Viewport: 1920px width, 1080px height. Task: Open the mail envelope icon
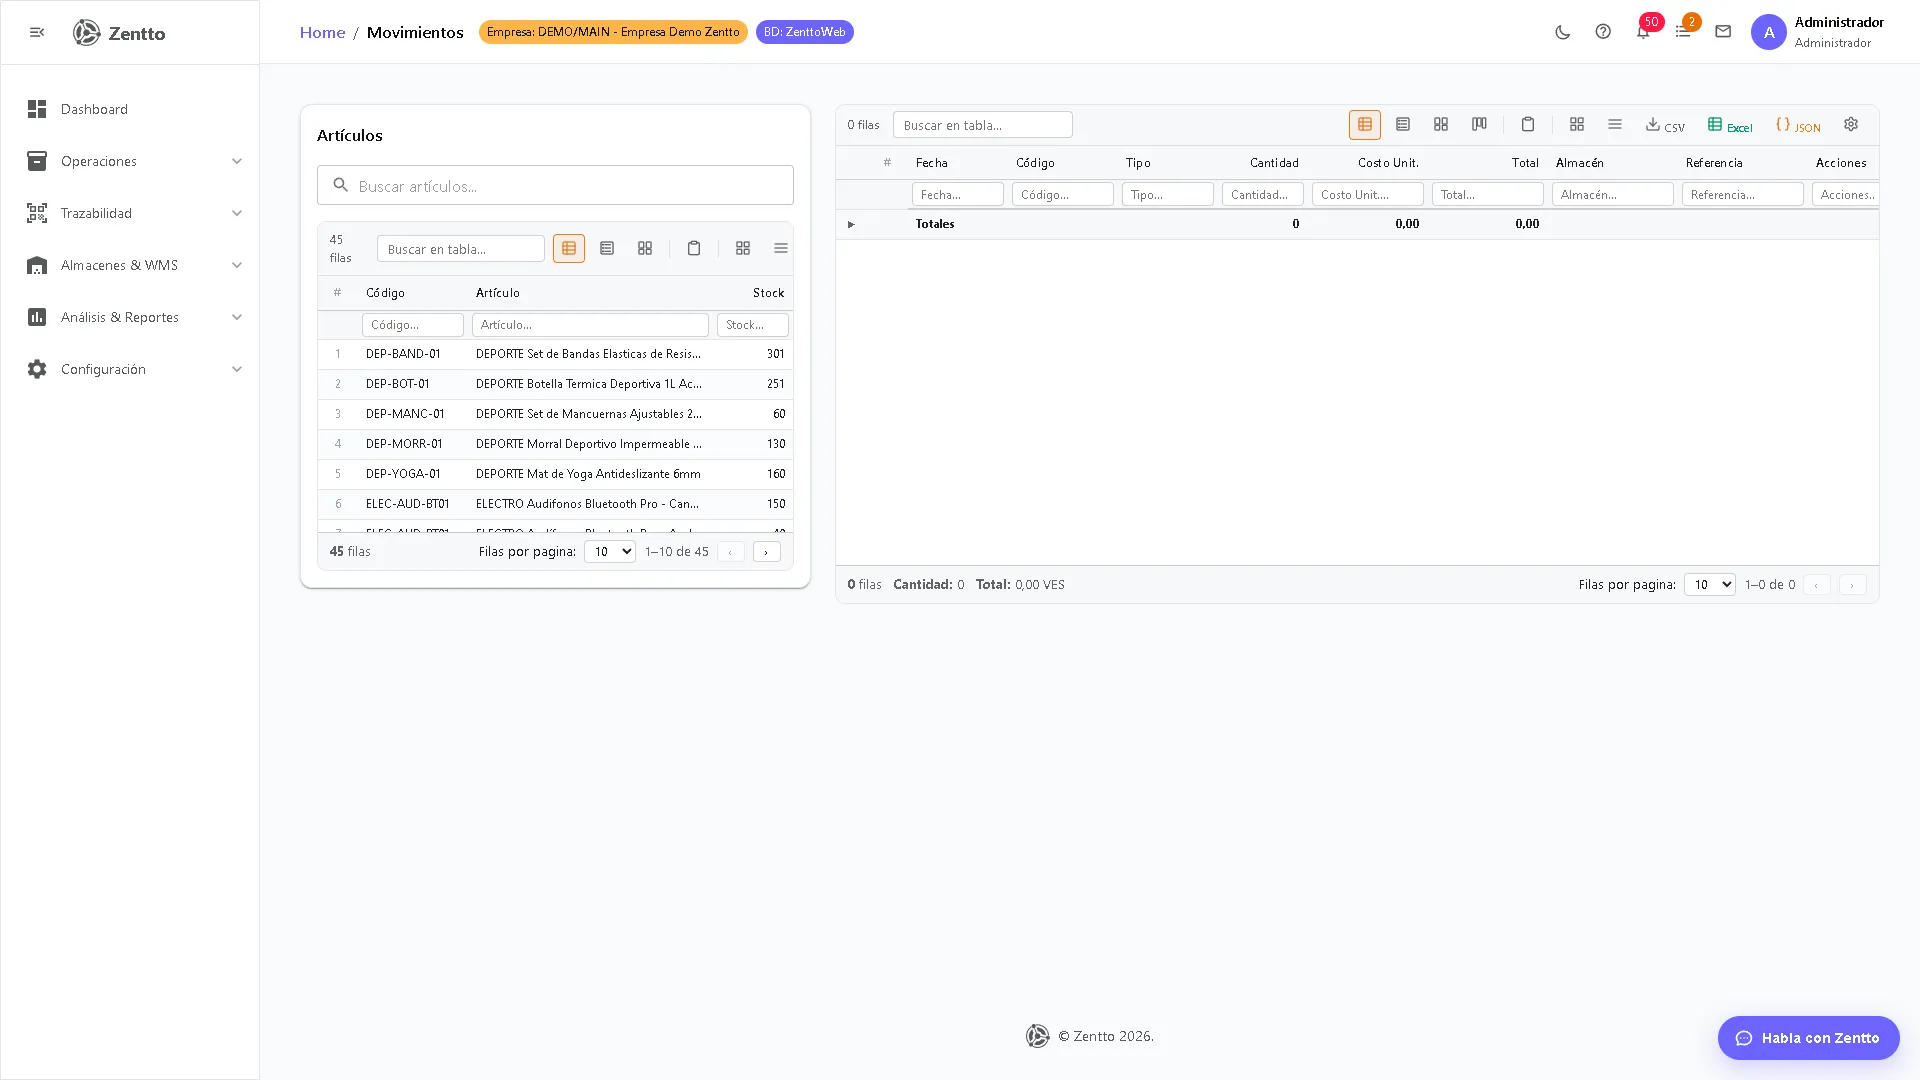point(1723,32)
